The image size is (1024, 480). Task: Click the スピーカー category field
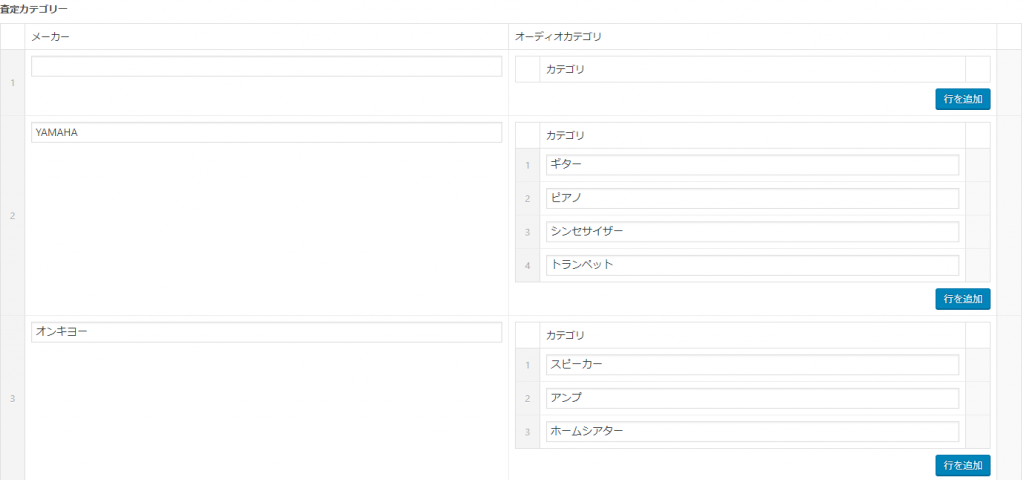pos(752,365)
